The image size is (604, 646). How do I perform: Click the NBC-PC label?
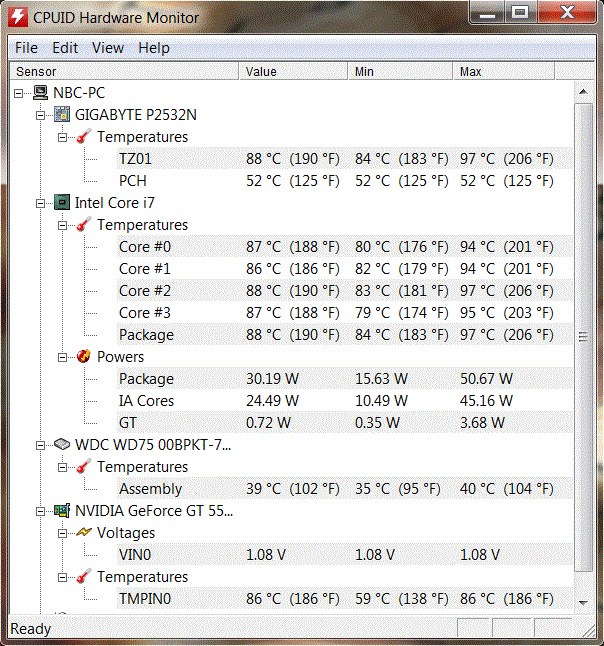[x=79, y=93]
